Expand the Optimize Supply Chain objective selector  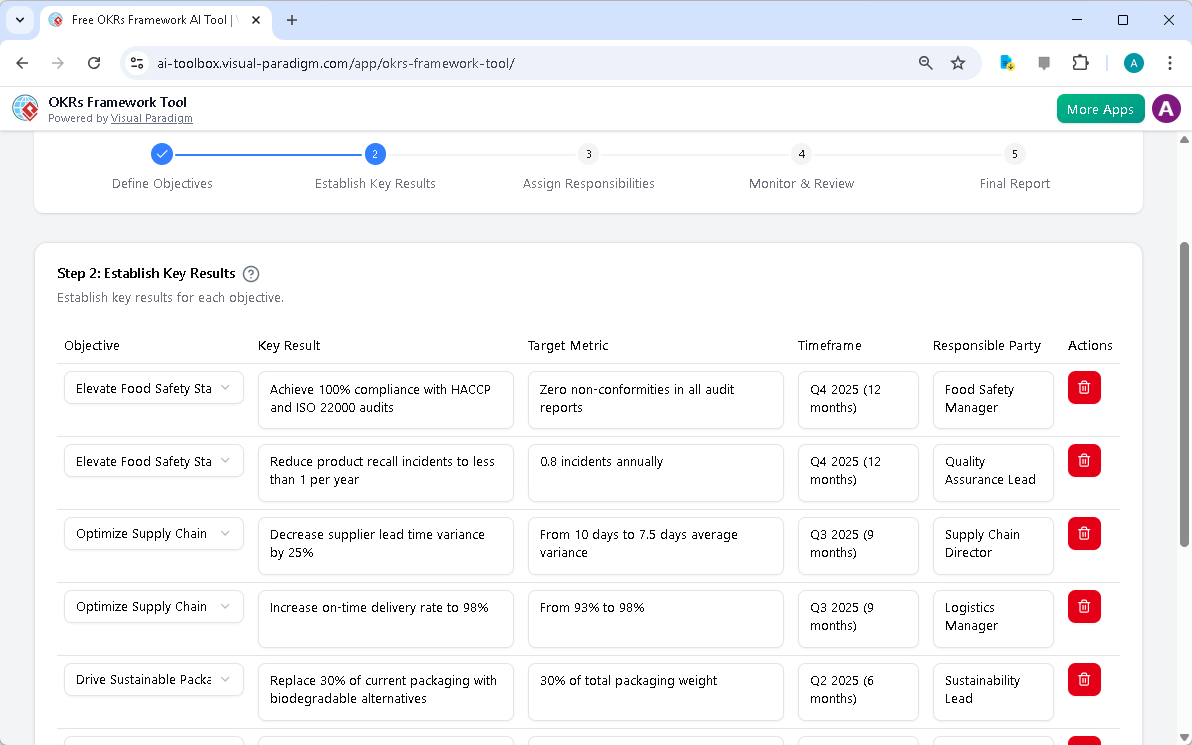(153, 533)
